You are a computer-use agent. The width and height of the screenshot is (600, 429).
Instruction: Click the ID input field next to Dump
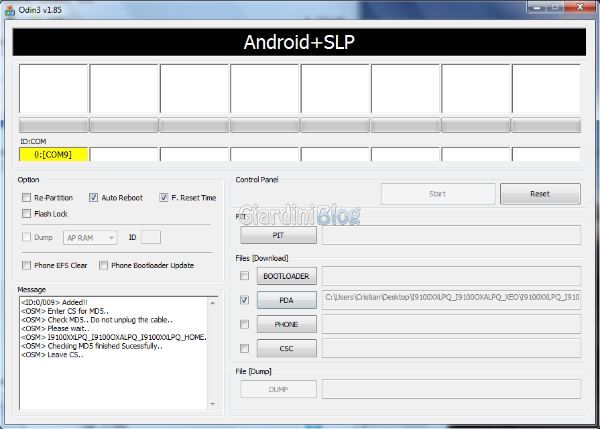pyautogui.click(x=151, y=237)
